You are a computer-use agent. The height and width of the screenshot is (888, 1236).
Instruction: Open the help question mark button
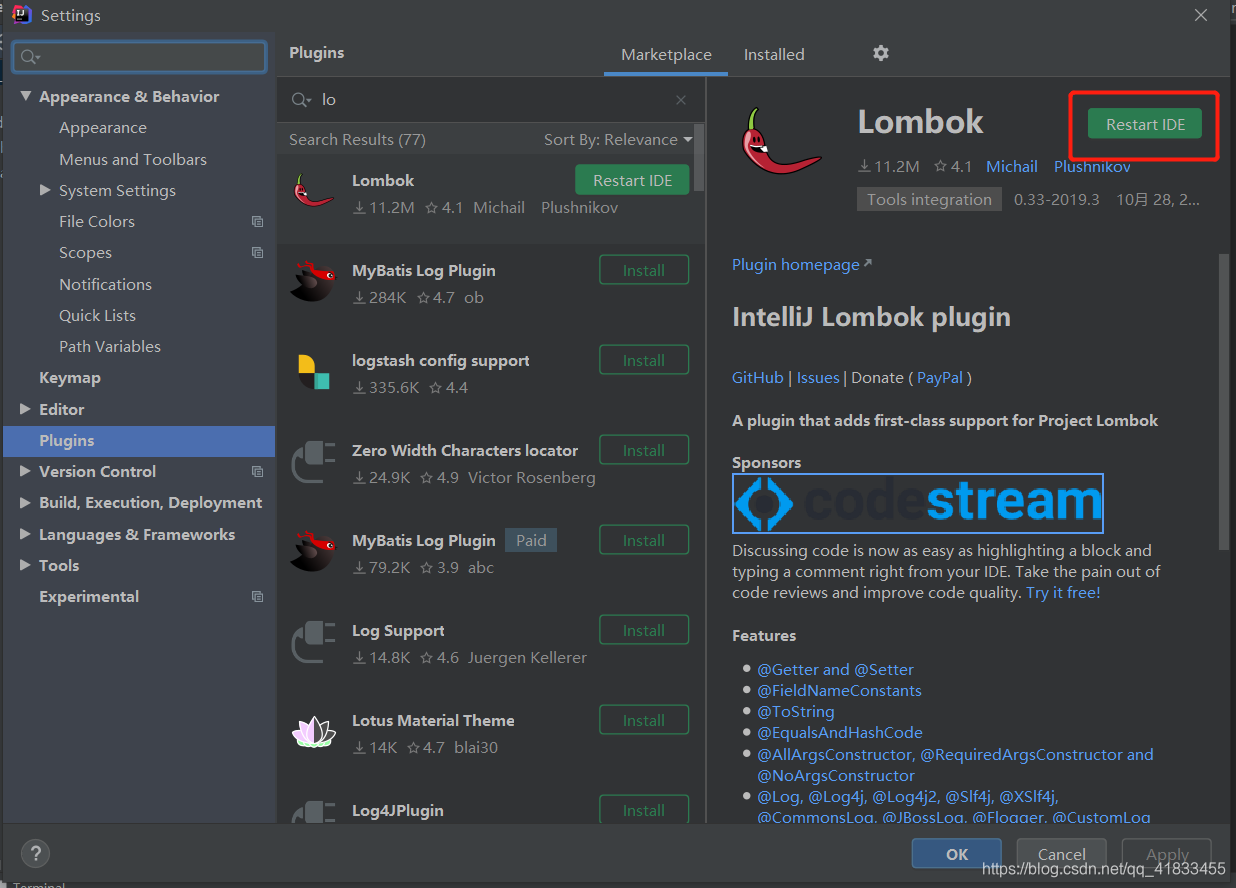[35, 854]
